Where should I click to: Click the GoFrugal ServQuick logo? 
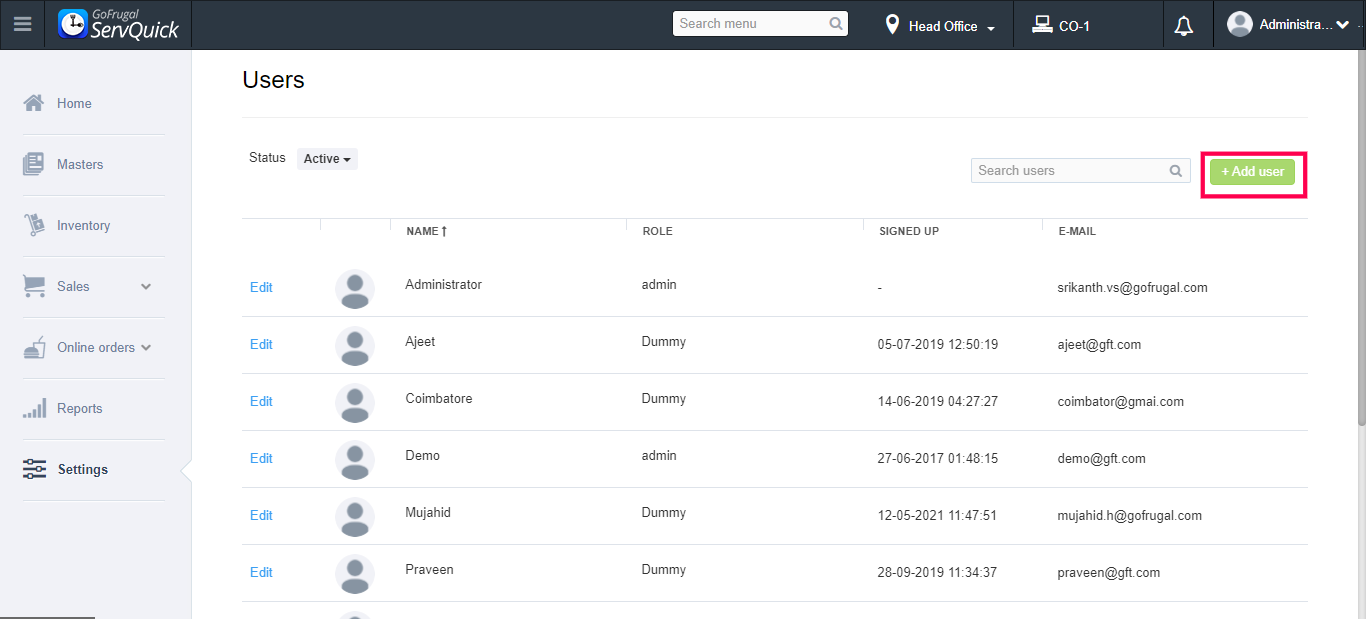(118, 24)
